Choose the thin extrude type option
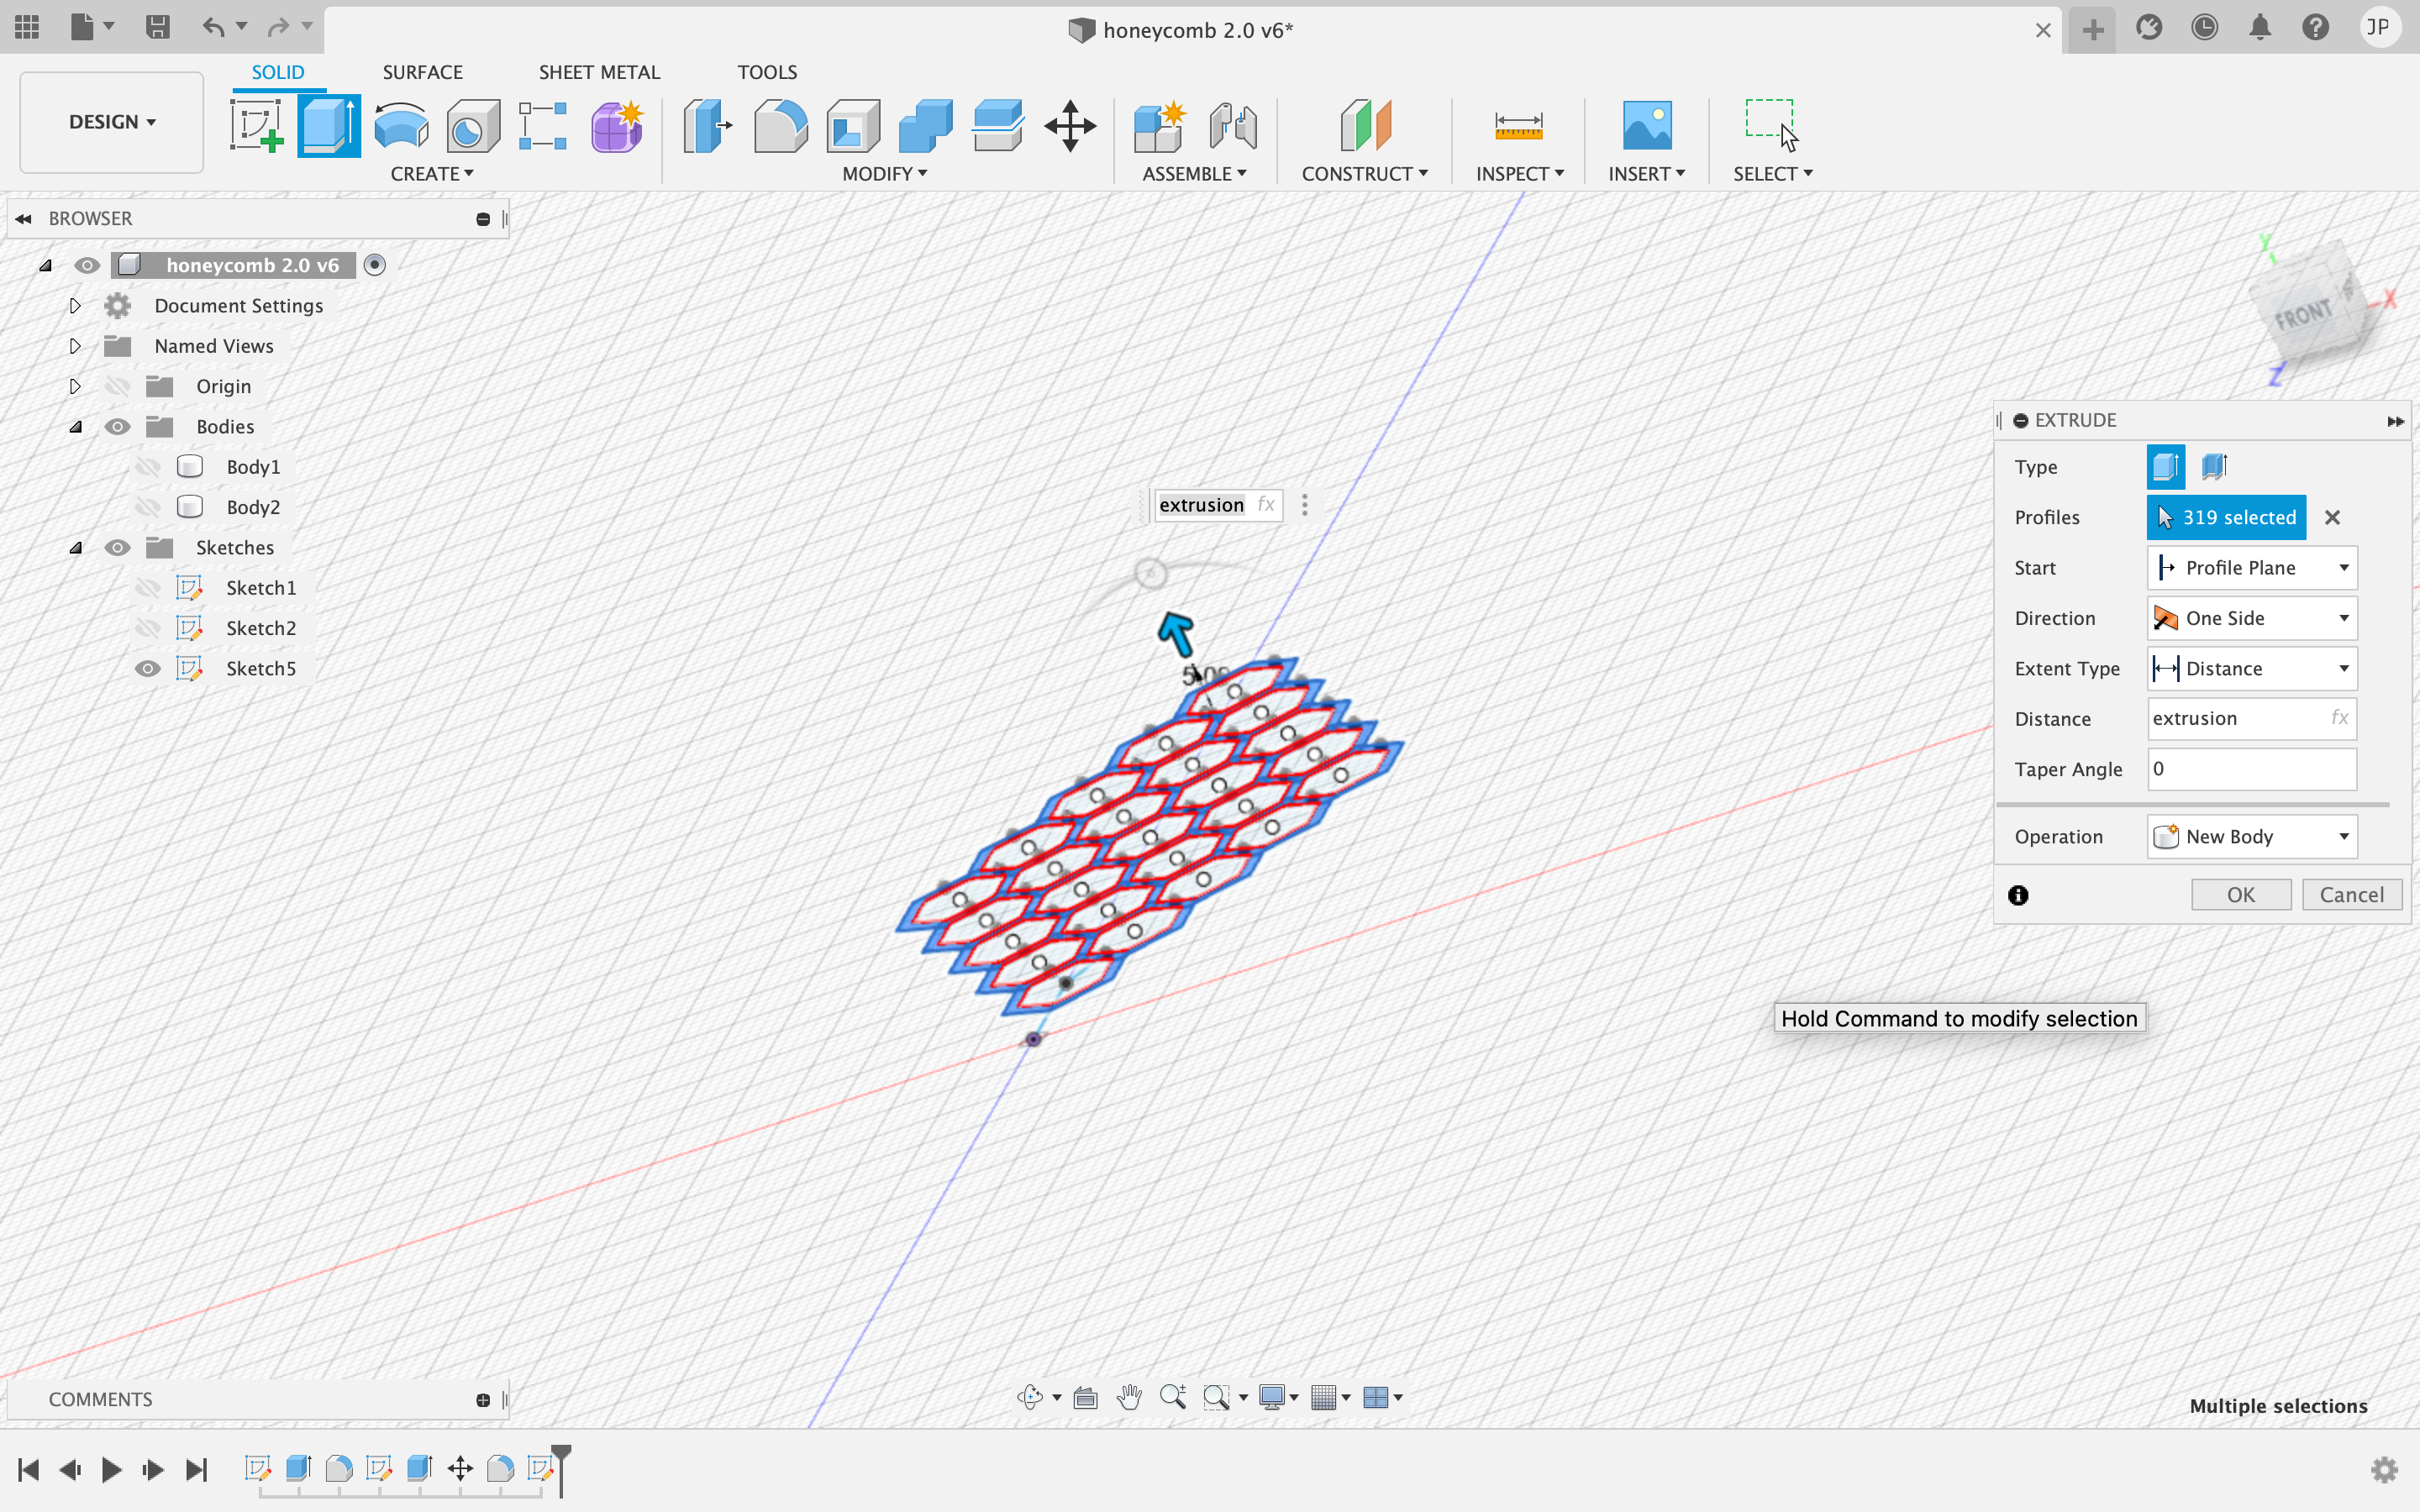2420x1512 pixels. pyautogui.click(x=2214, y=466)
